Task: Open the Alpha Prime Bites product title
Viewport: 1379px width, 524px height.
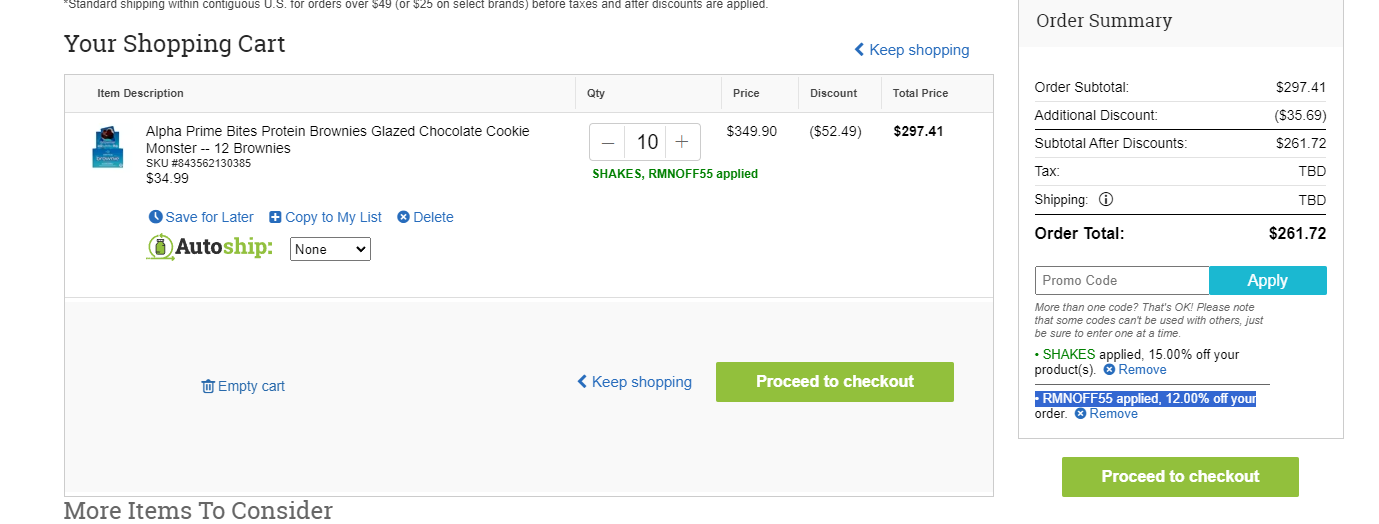Action: [338, 140]
